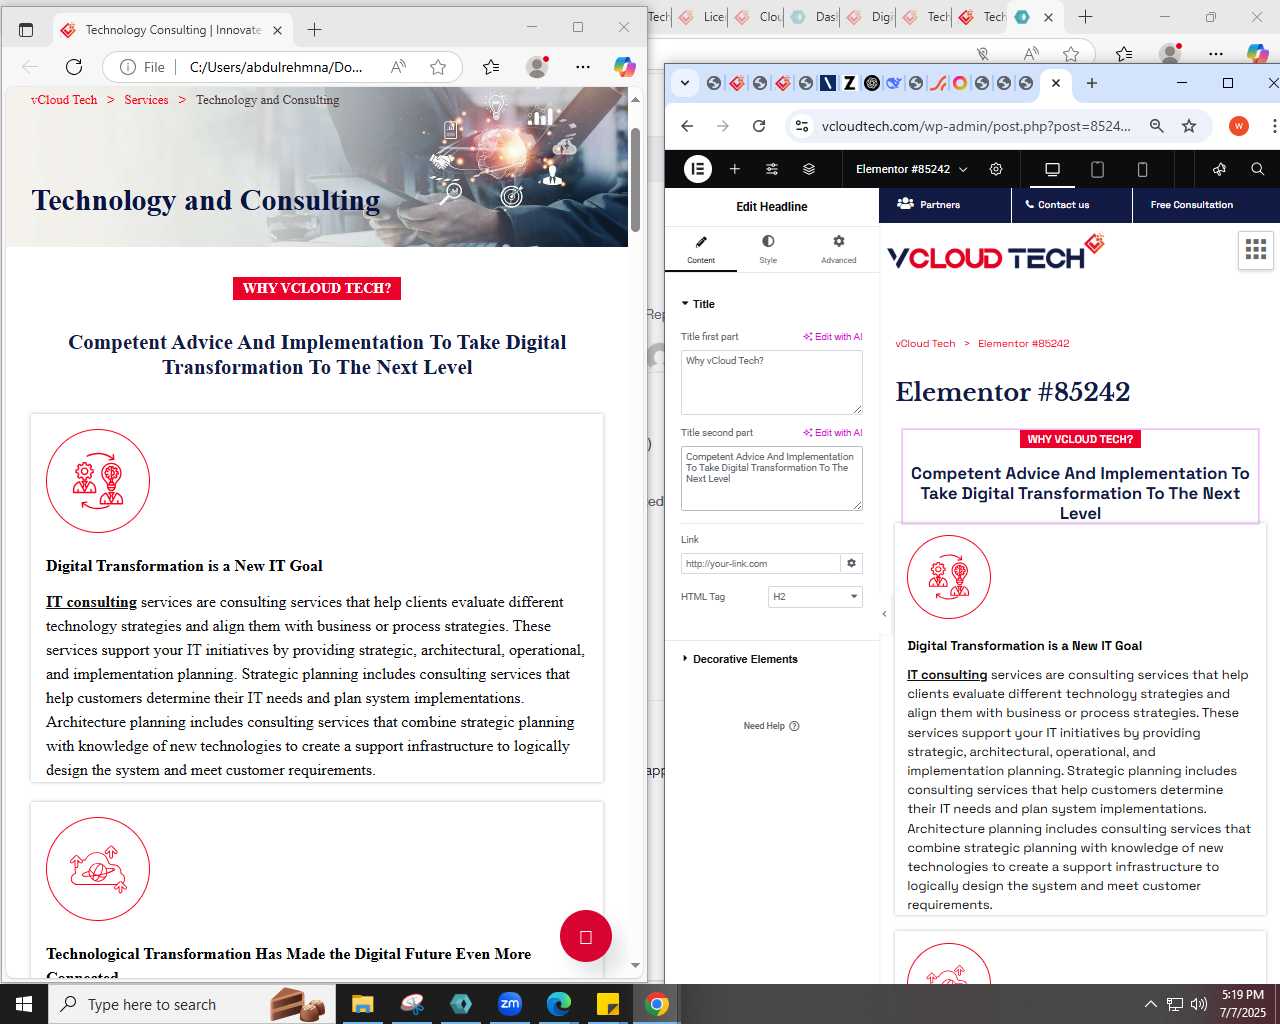The height and width of the screenshot is (1024, 1280).
Task: Open Edge settings and more menu
Action: 583,67
